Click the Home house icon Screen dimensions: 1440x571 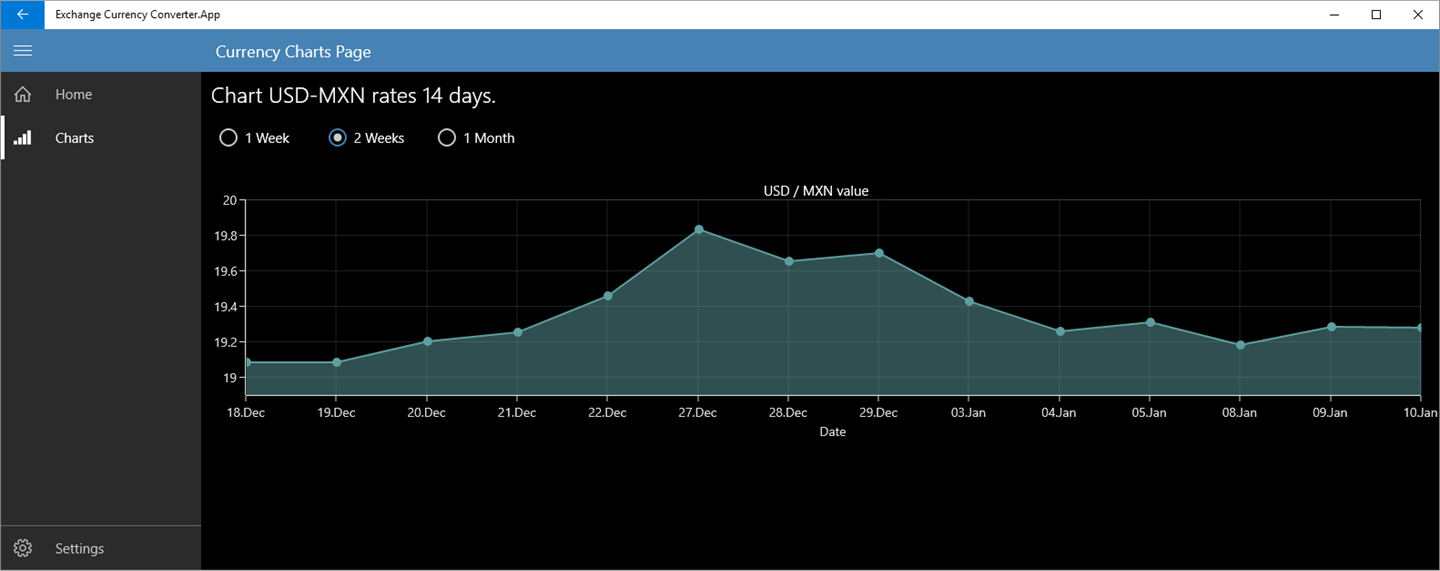(23, 95)
